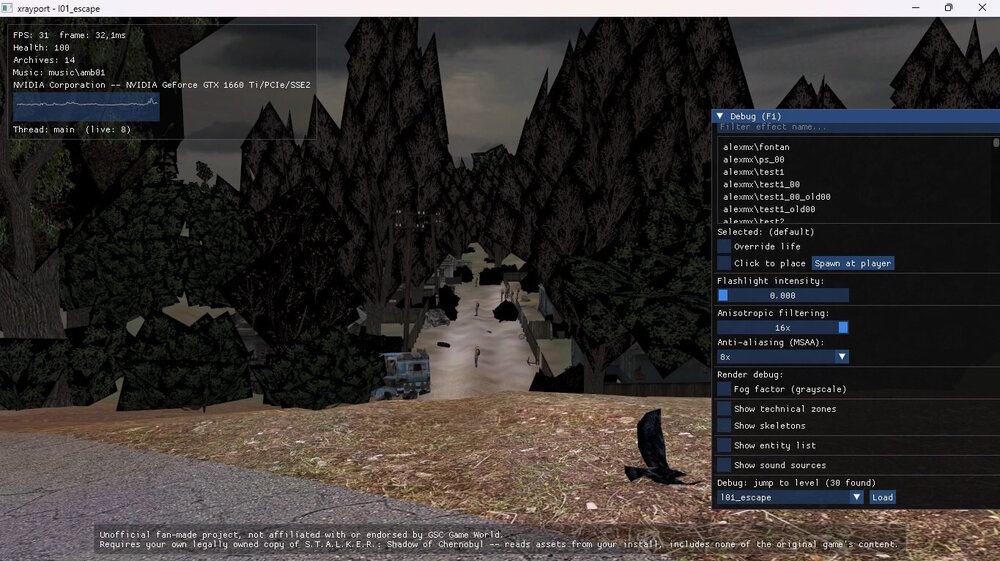Screen dimensions: 1000x561
Task: Adjust Anisotropic filtering 16x slider
Action: point(783,328)
